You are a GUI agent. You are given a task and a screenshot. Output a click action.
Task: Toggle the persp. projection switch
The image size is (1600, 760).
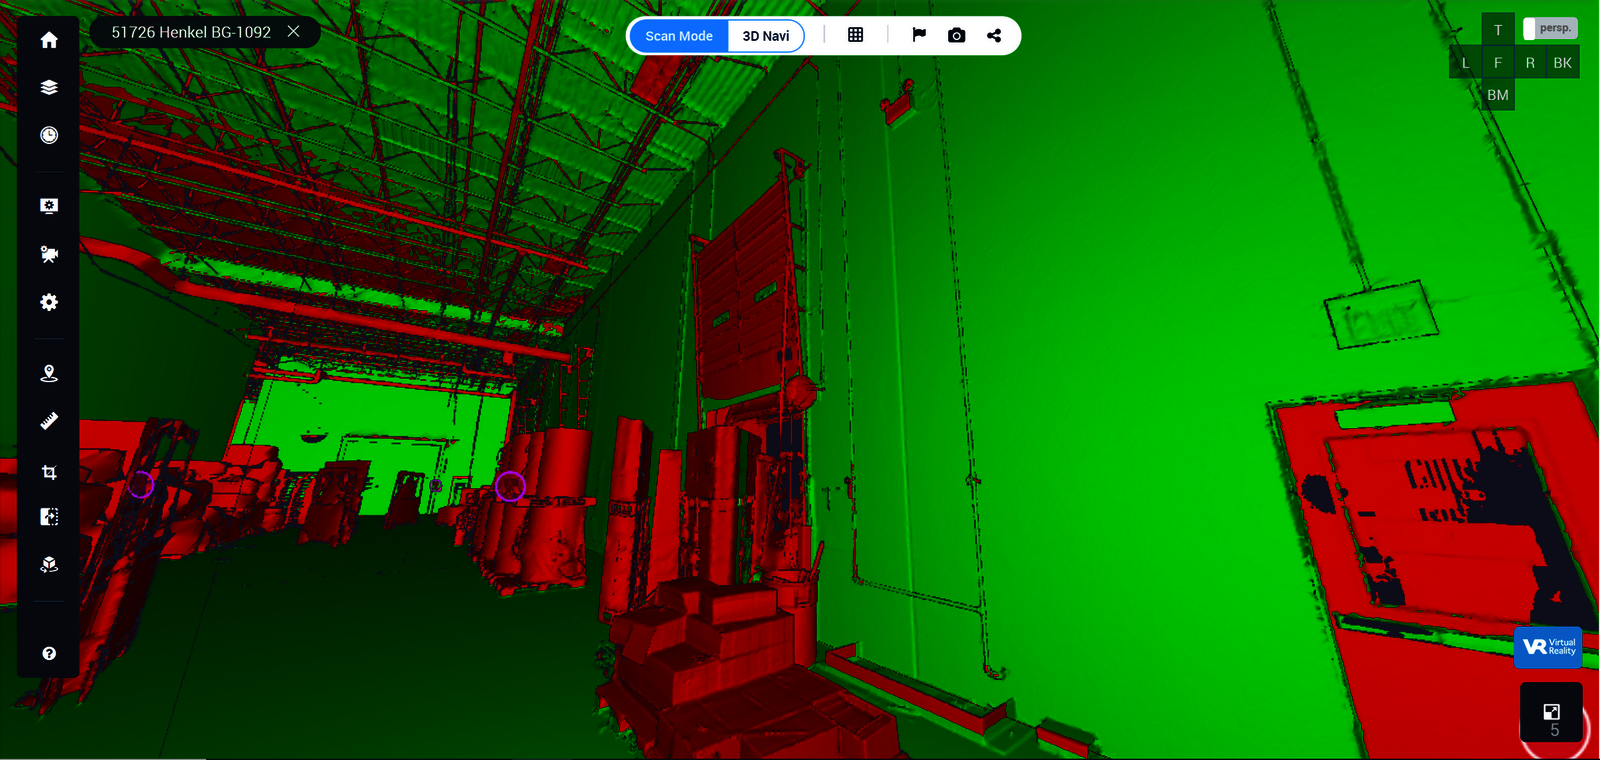(1549, 29)
